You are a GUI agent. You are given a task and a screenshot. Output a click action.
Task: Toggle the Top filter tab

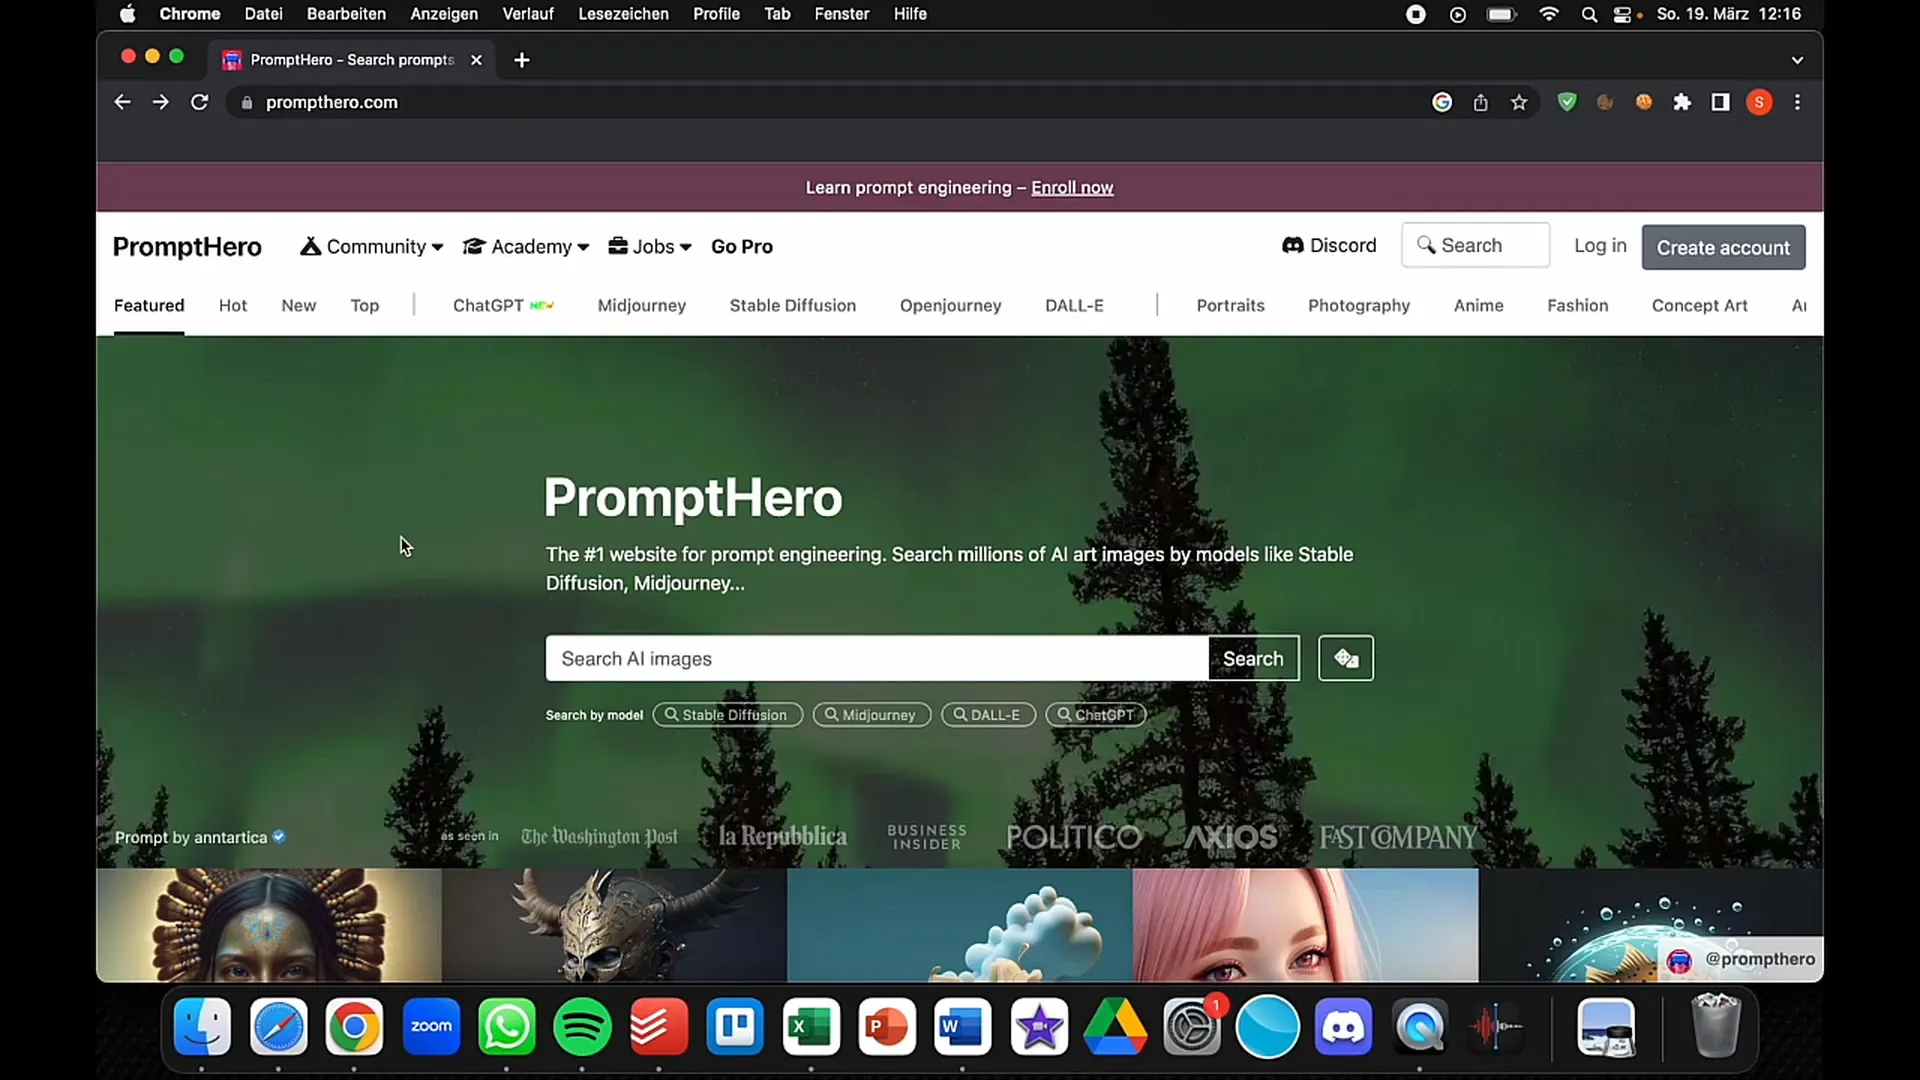click(364, 305)
